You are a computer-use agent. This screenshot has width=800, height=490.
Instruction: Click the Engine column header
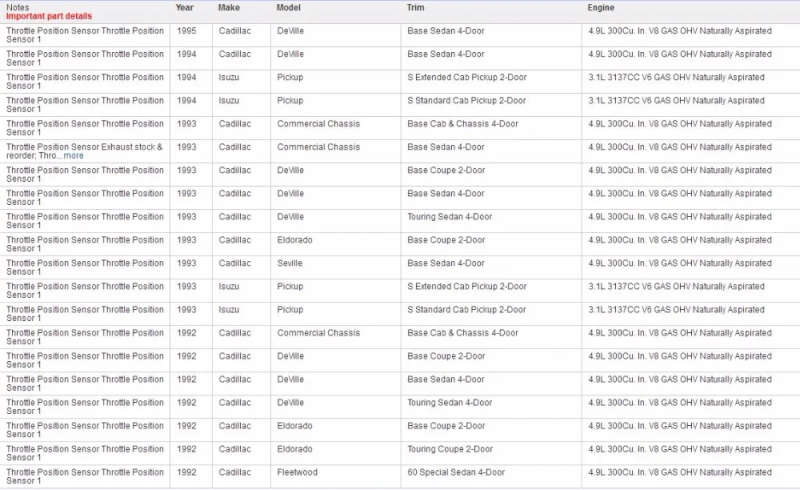(601, 8)
